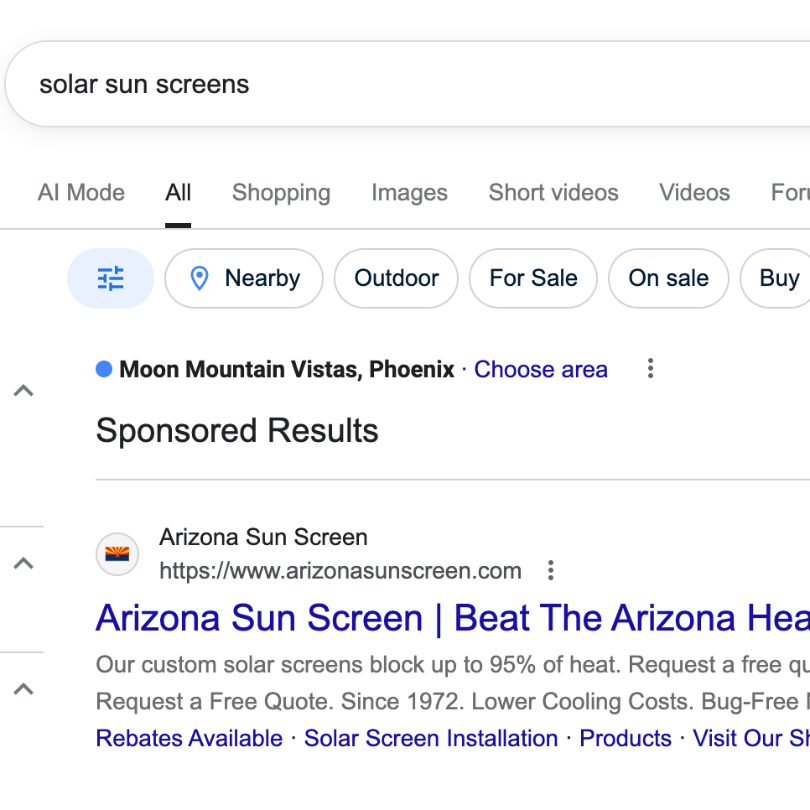
Task: Open the Arizona Sun Screen Beat The Arizona Heat headline
Action: tap(453, 618)
